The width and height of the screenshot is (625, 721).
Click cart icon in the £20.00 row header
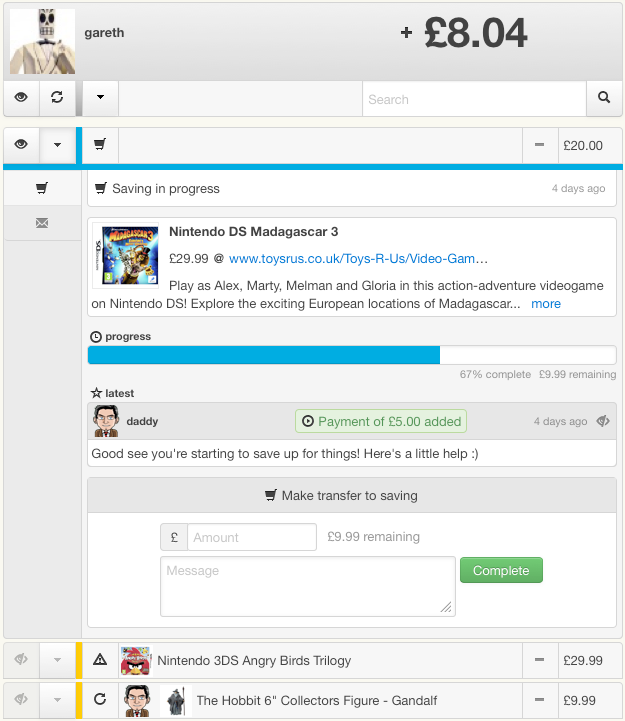click(100, 144)
